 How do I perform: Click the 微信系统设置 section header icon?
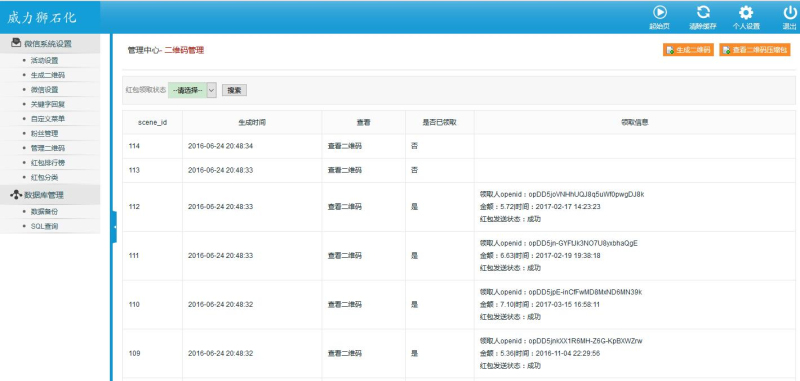pyautogui.click(x=16, y=43)
